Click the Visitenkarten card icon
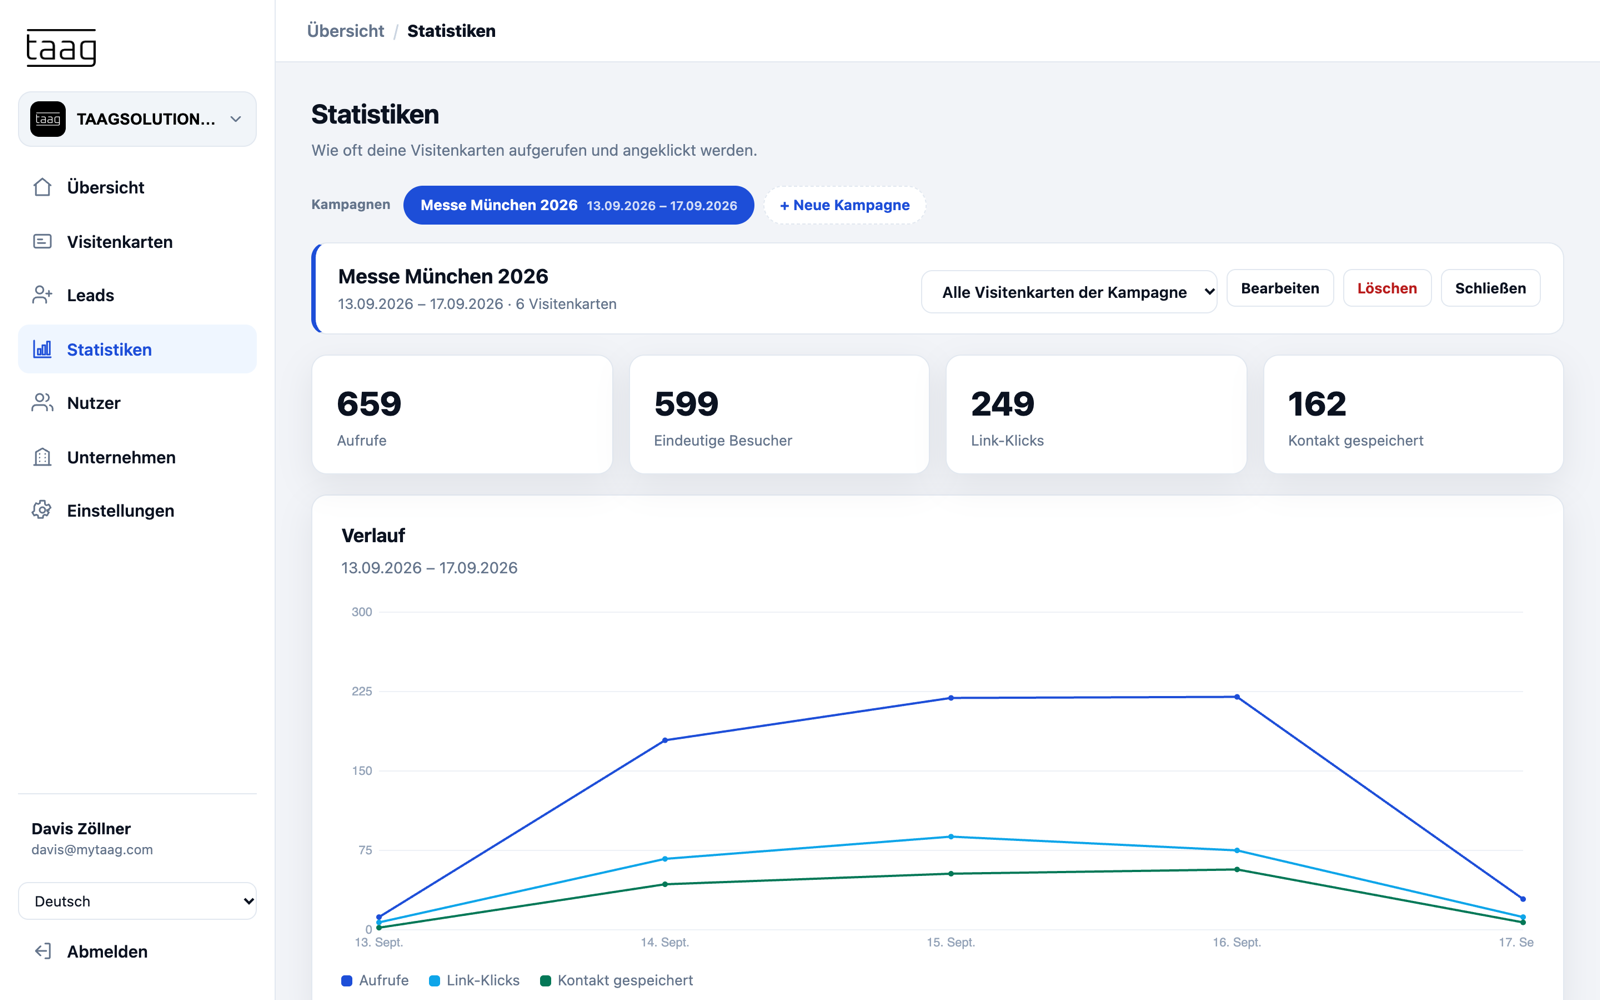 coord(42,241)
